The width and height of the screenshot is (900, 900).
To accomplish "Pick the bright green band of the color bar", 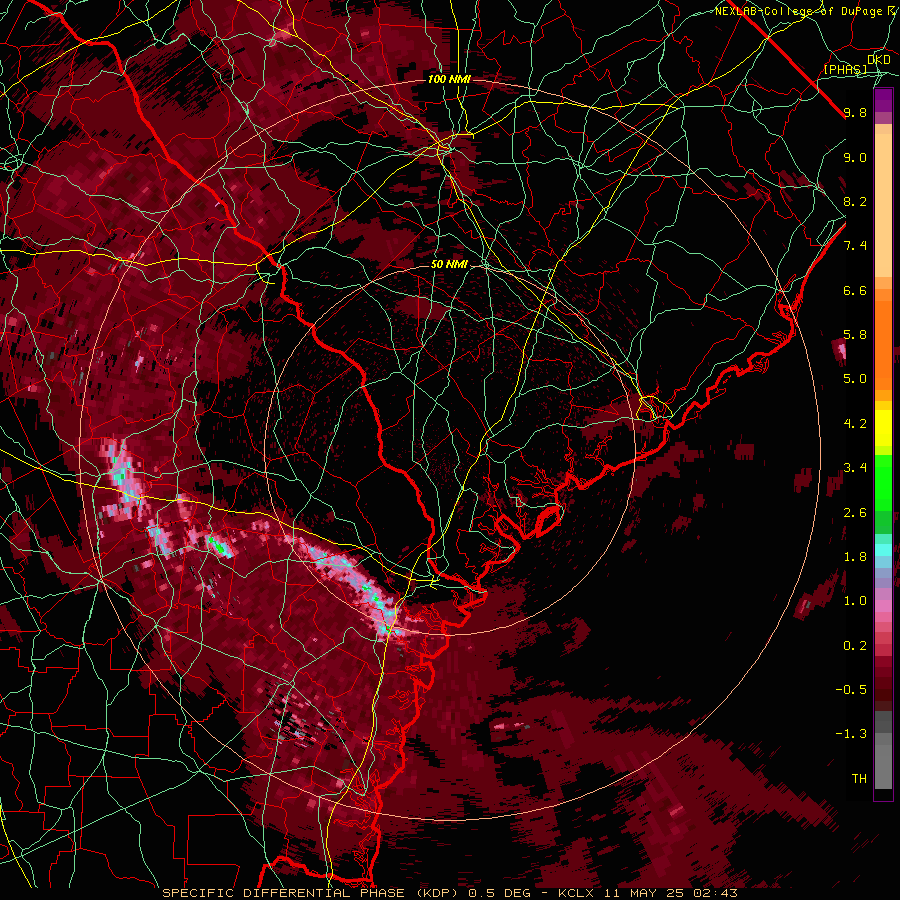I will click(883, 482).
